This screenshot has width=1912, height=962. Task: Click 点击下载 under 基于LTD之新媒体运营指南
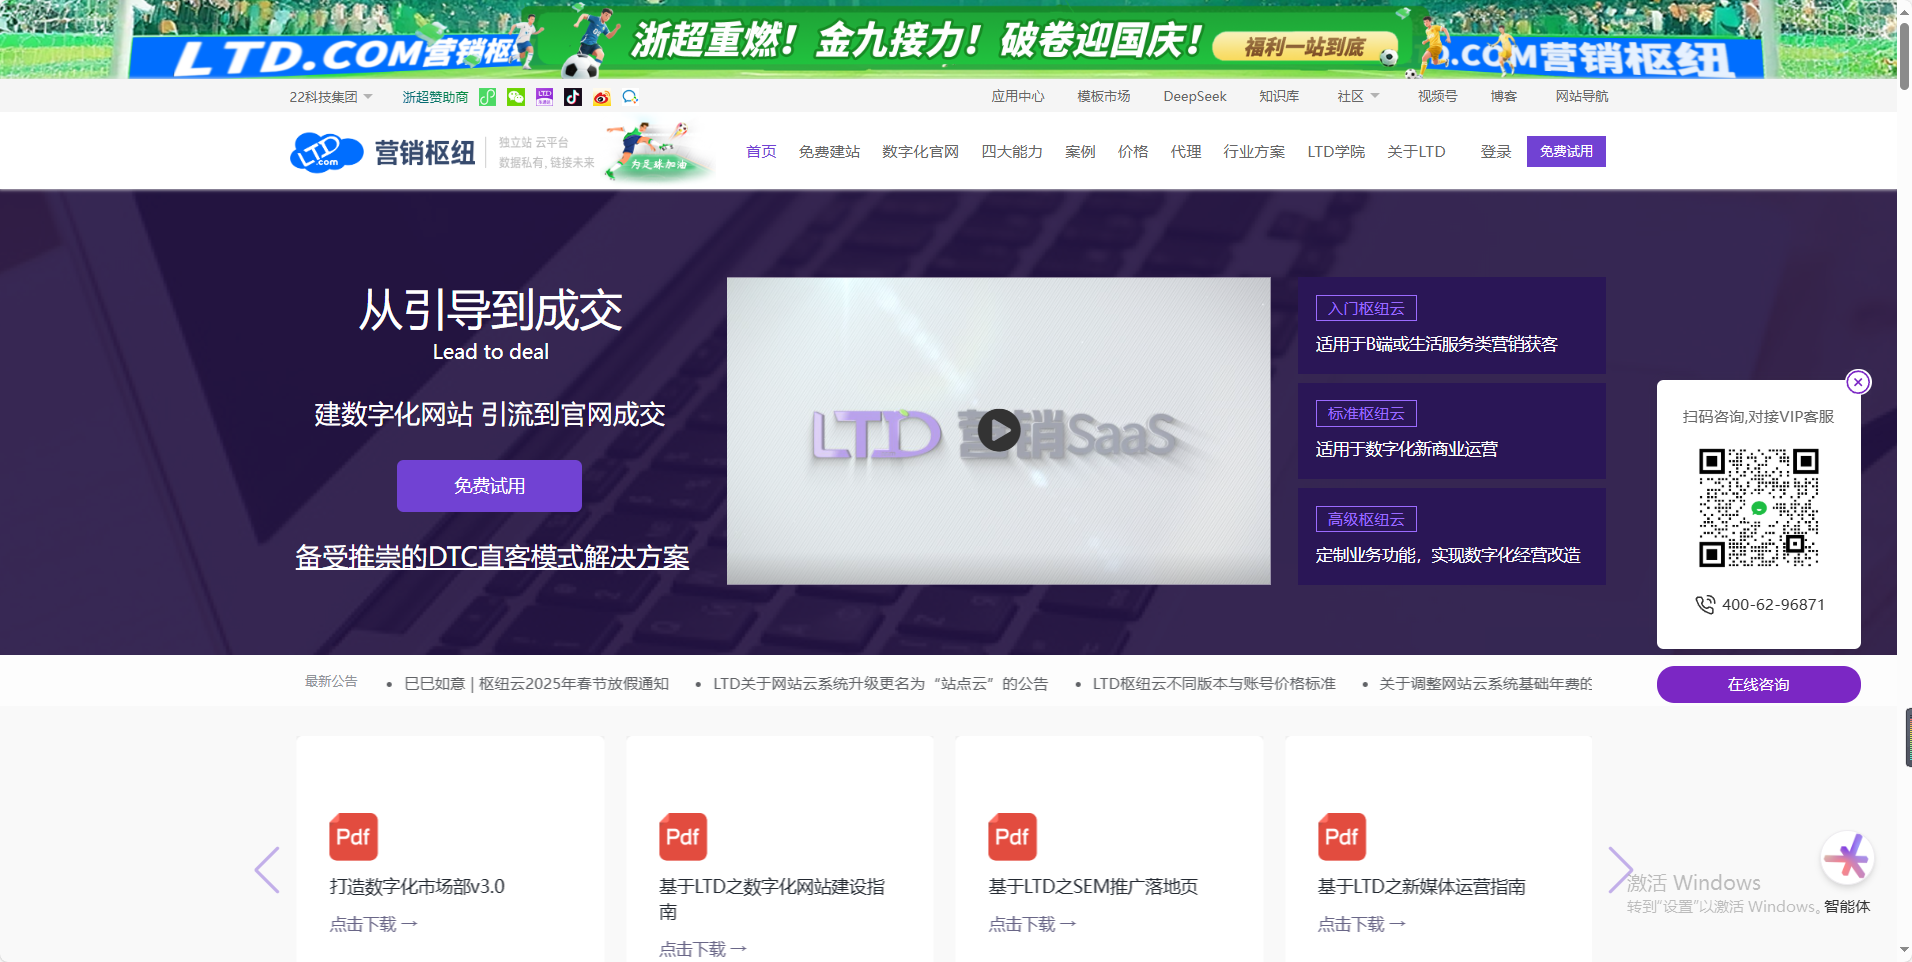[1361, 924]
